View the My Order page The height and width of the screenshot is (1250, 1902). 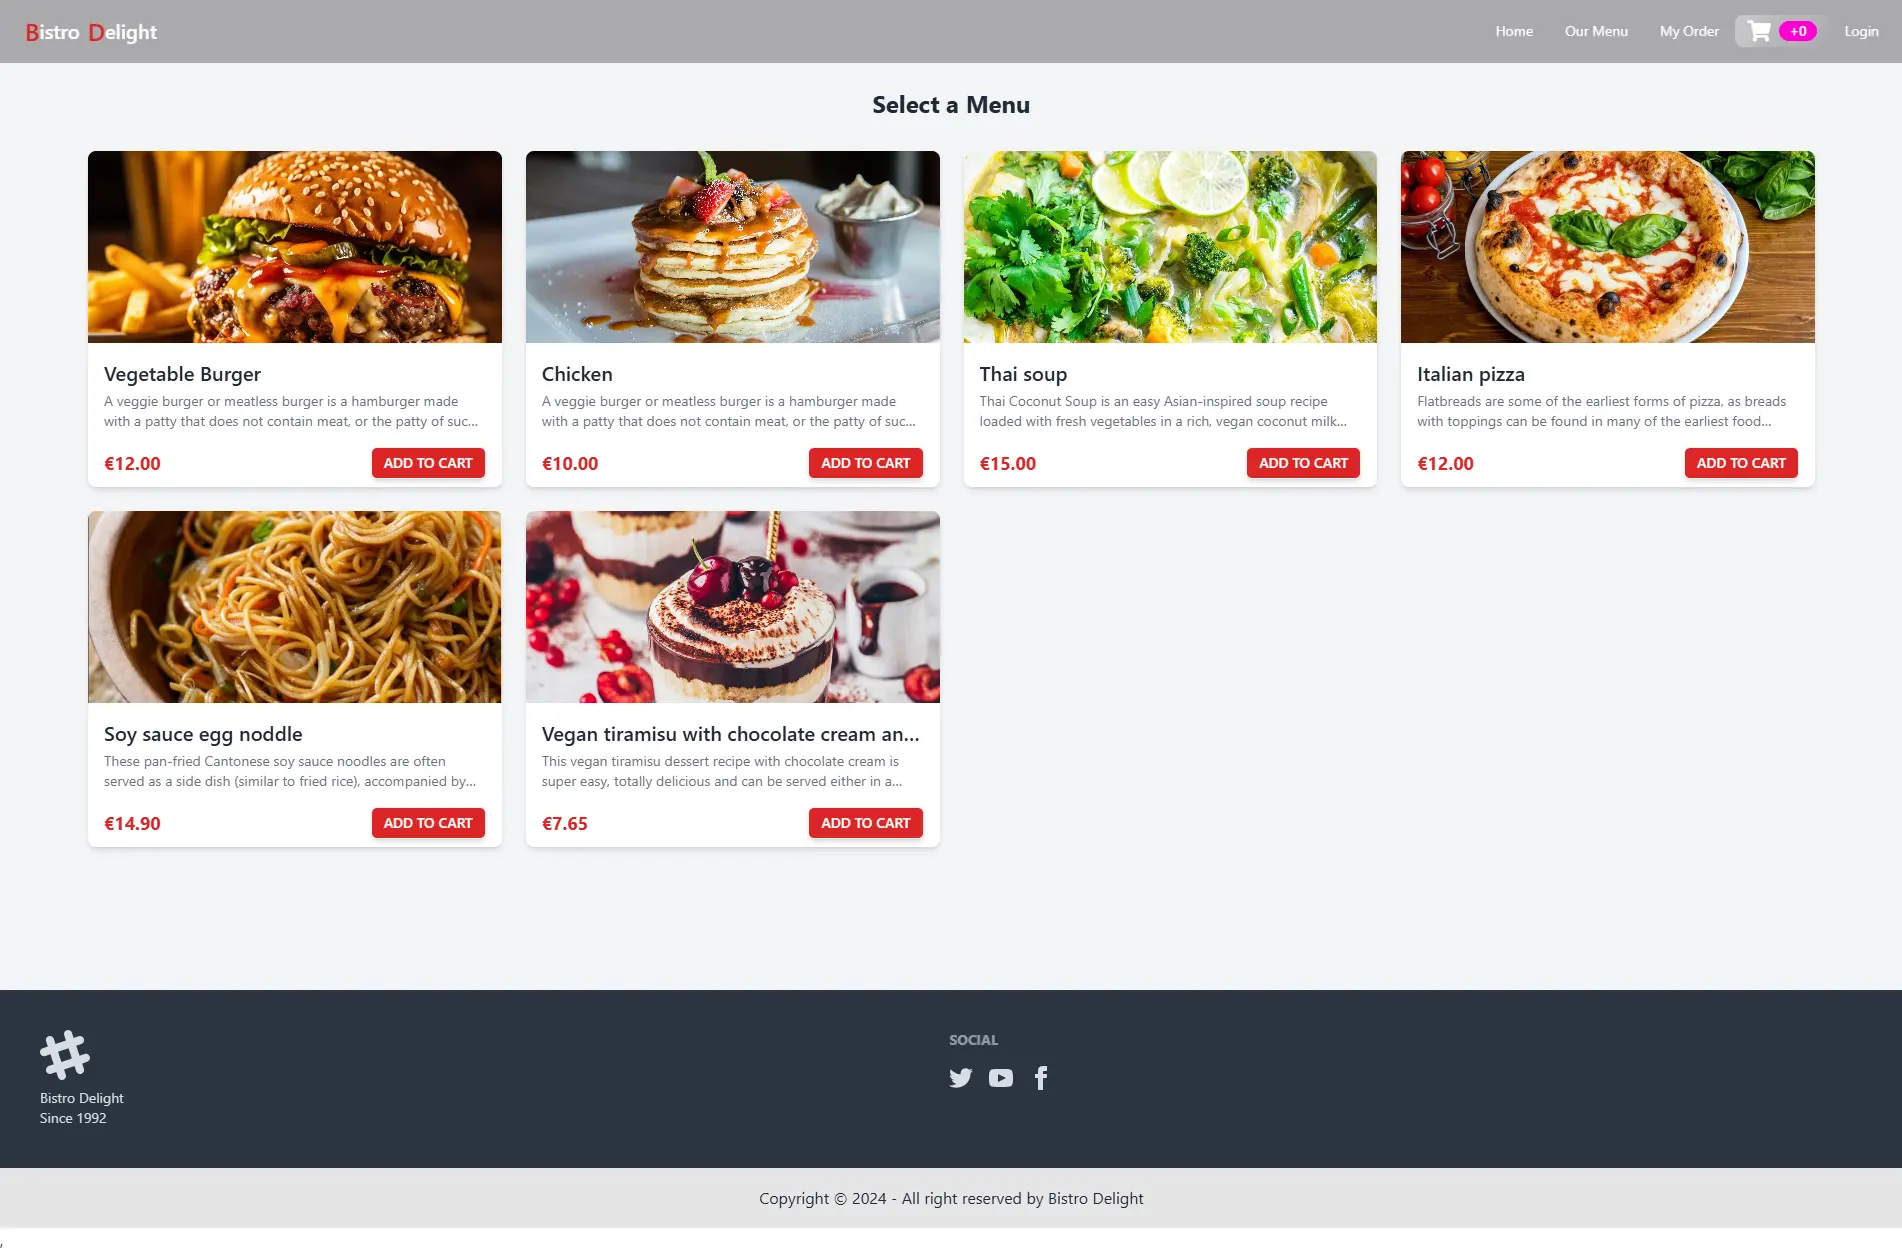(1689, 31)
